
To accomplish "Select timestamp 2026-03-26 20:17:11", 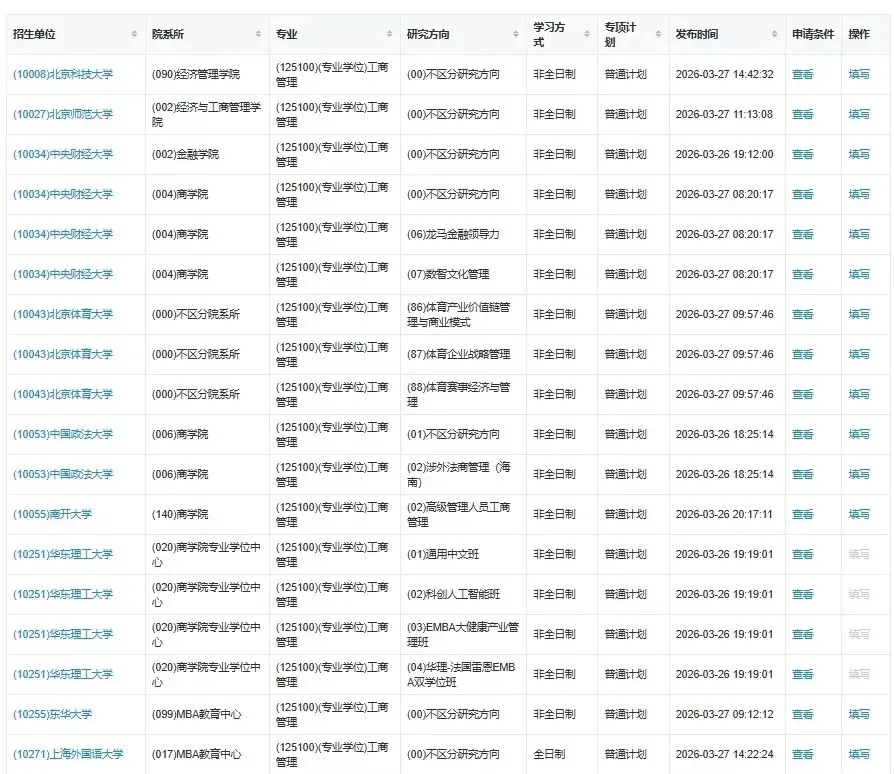I will tap(724, 514).
